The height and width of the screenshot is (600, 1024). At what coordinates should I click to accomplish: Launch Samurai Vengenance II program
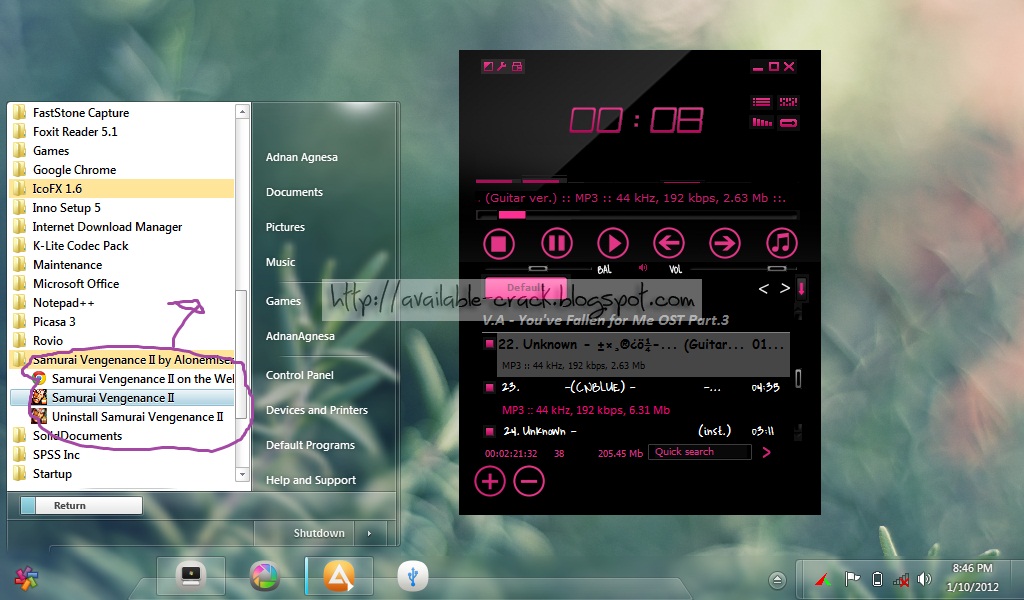(122, 398)
